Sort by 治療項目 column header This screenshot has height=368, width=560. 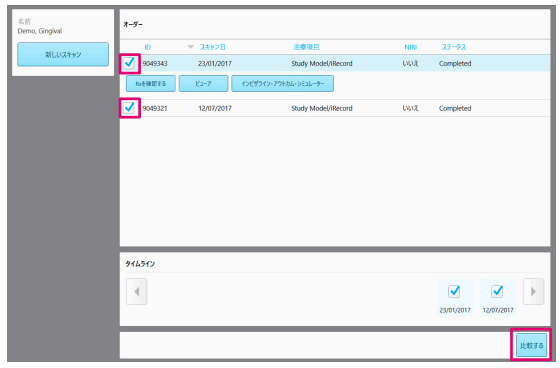(x=306, y=47)
